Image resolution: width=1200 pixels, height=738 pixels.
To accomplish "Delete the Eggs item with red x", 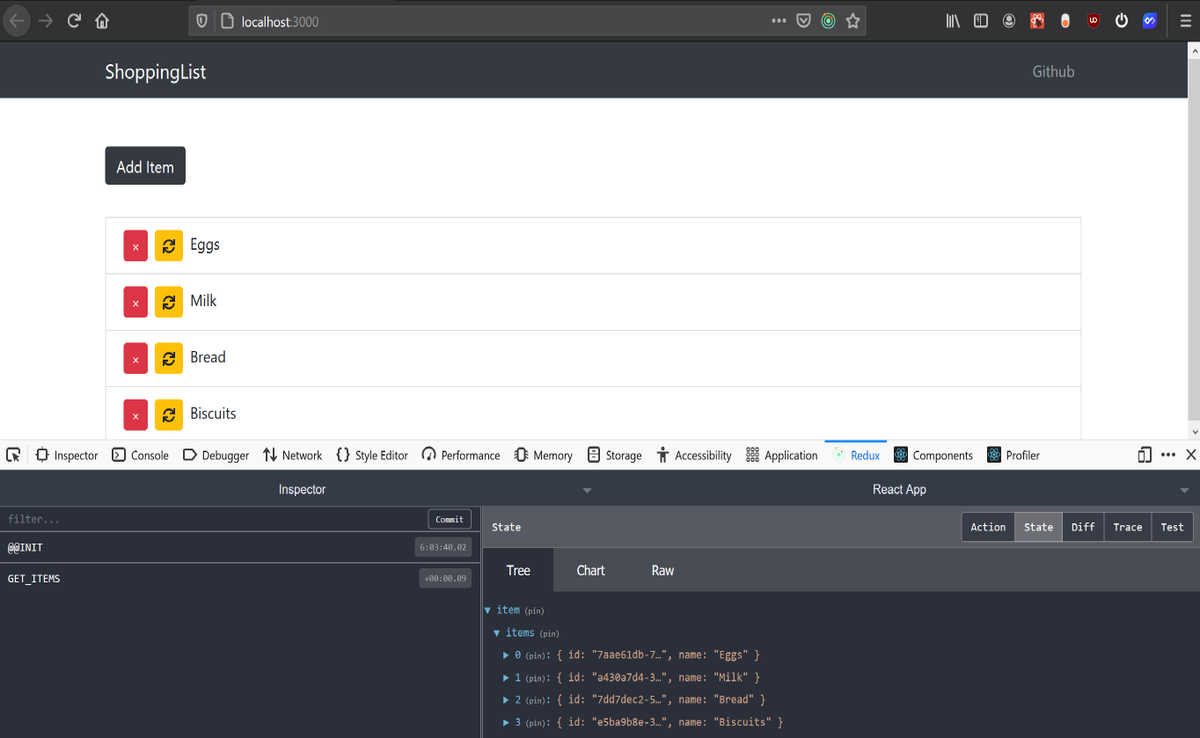I will tap(136, 246).
